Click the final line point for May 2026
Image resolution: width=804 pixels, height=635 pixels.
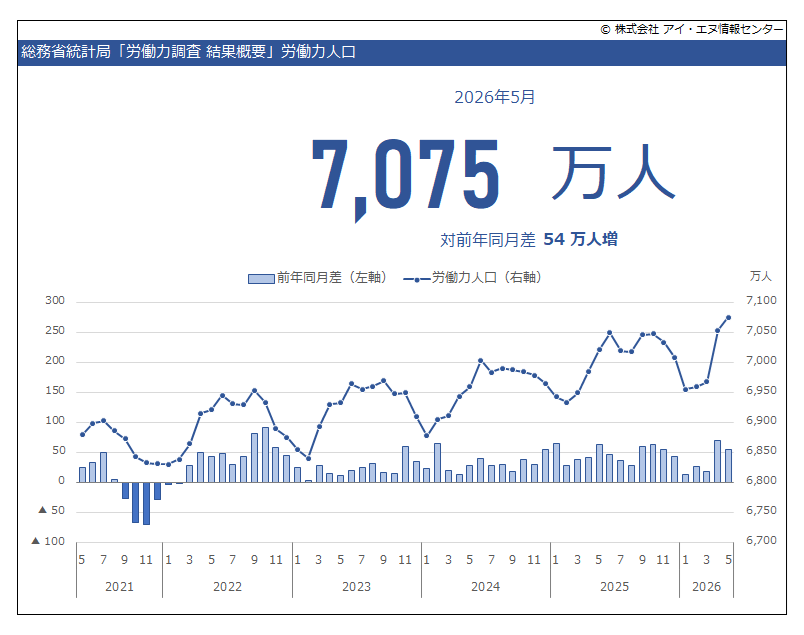[729, 318]
